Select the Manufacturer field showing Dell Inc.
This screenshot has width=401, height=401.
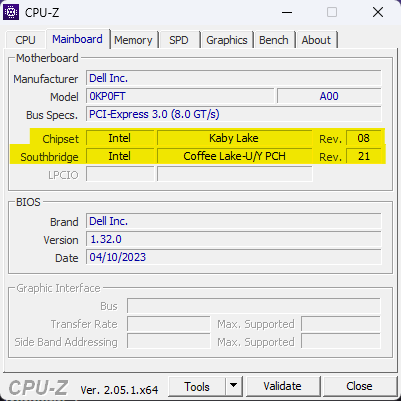[234, 78]
